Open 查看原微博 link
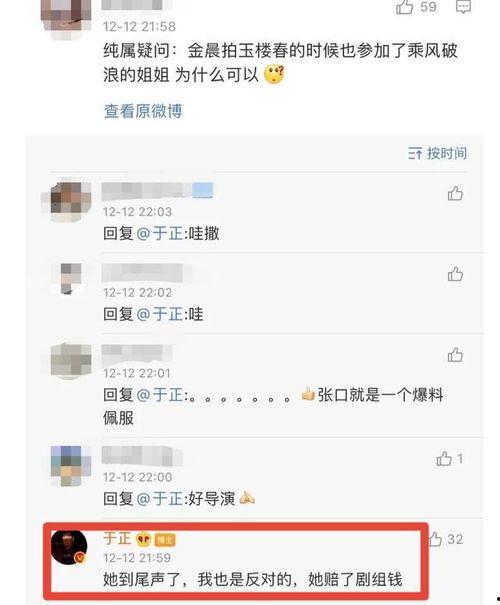 143,111
